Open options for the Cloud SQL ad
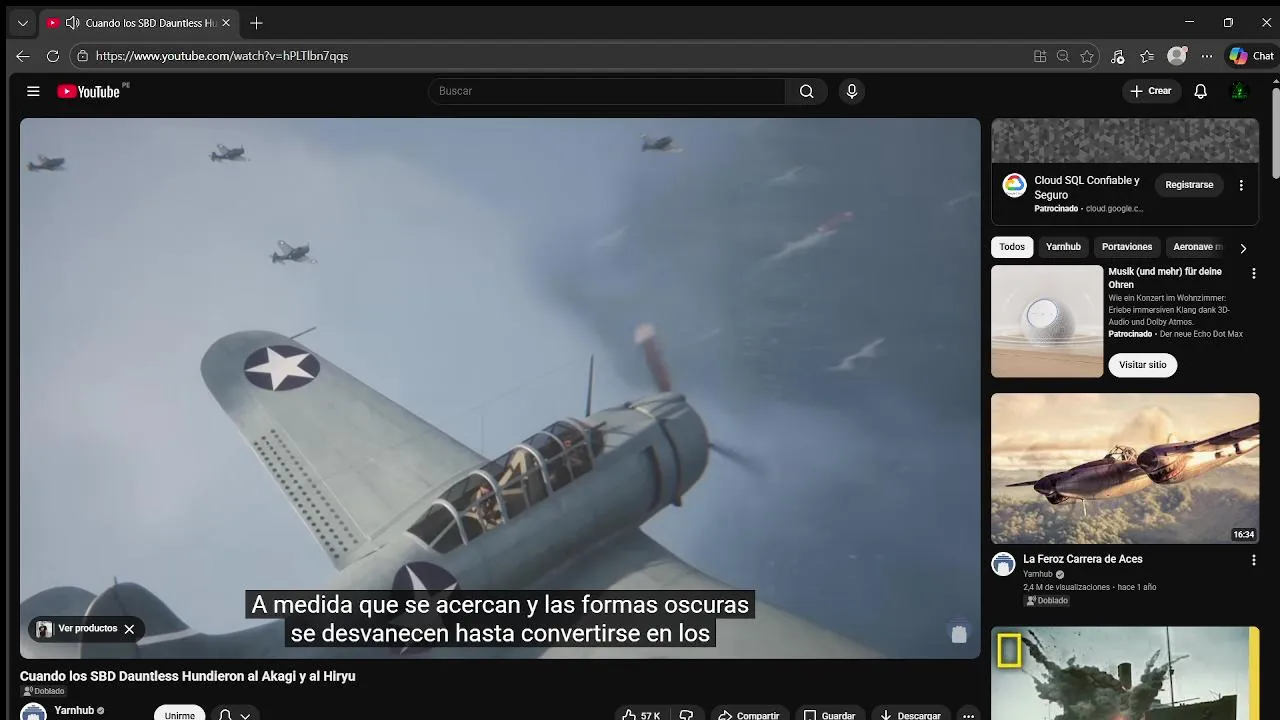This screenshot has height=720, width=1280. (1241, 185)
